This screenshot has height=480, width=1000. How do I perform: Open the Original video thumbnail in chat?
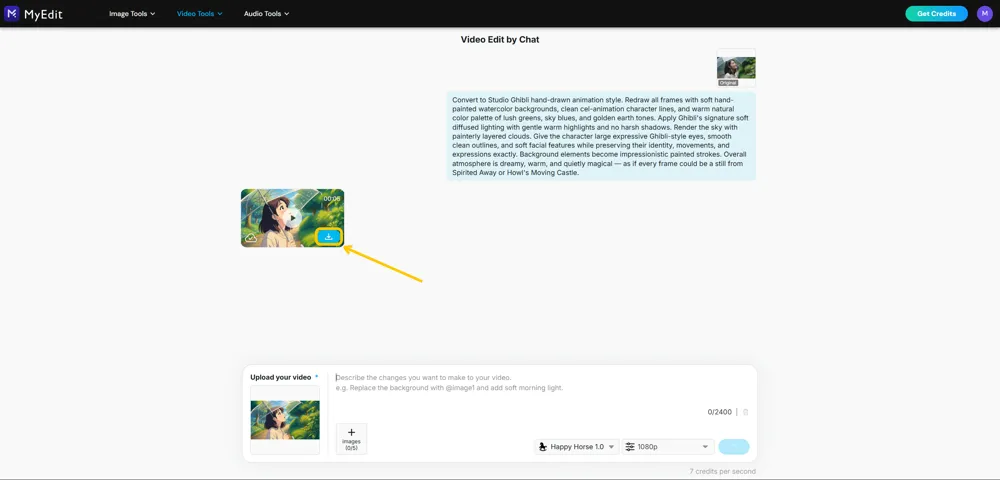736,68
